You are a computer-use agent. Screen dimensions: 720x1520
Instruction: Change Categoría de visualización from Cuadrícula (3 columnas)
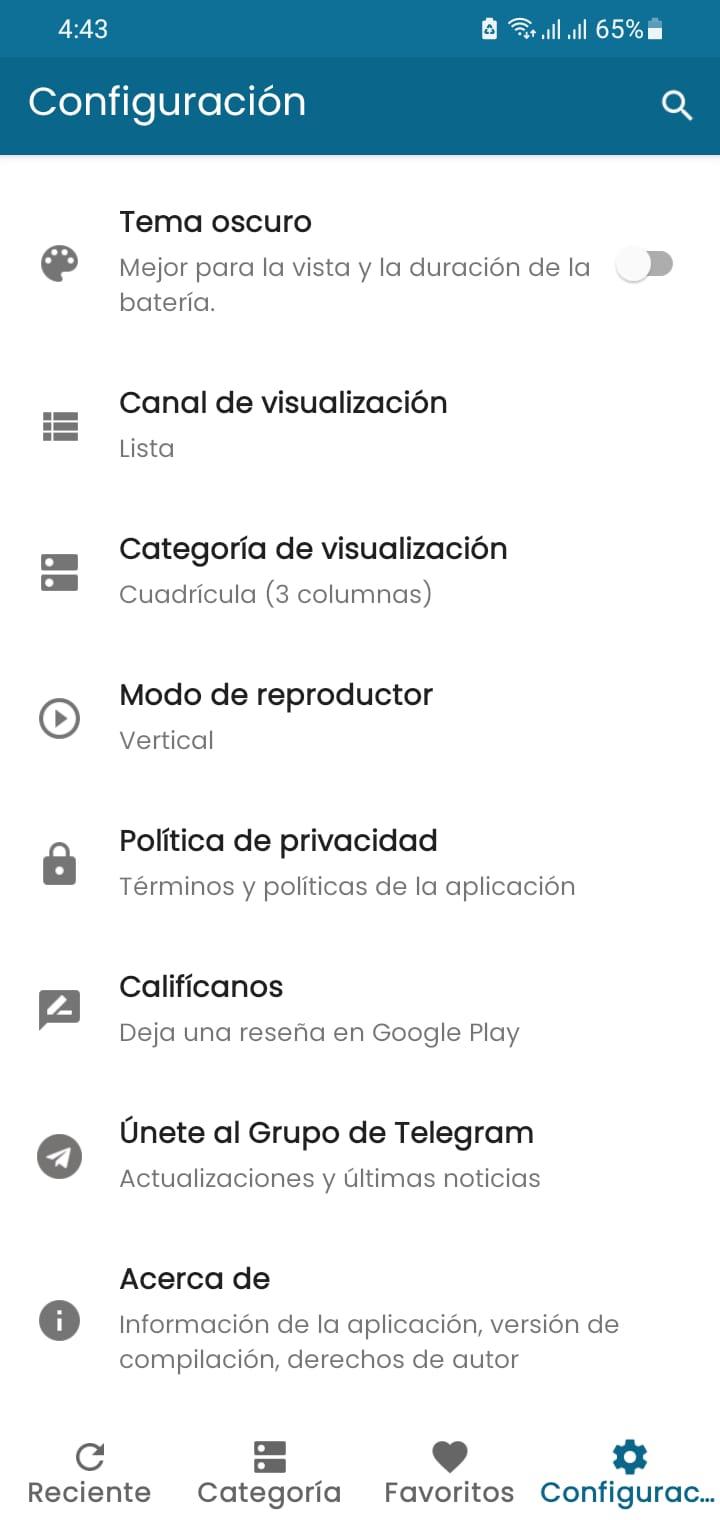pos(360,572)
